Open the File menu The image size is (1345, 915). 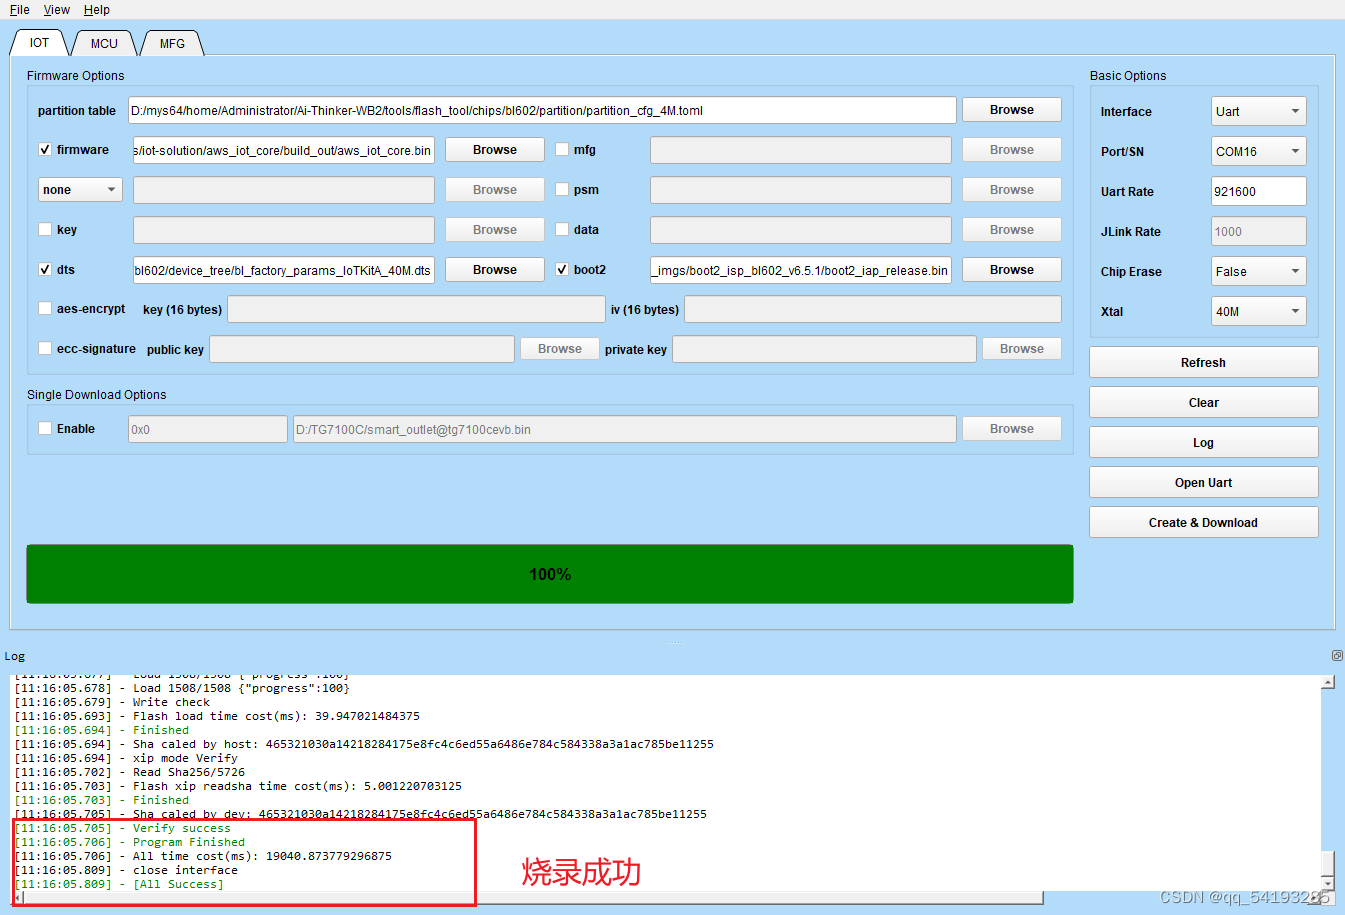(x=19, y=10)
